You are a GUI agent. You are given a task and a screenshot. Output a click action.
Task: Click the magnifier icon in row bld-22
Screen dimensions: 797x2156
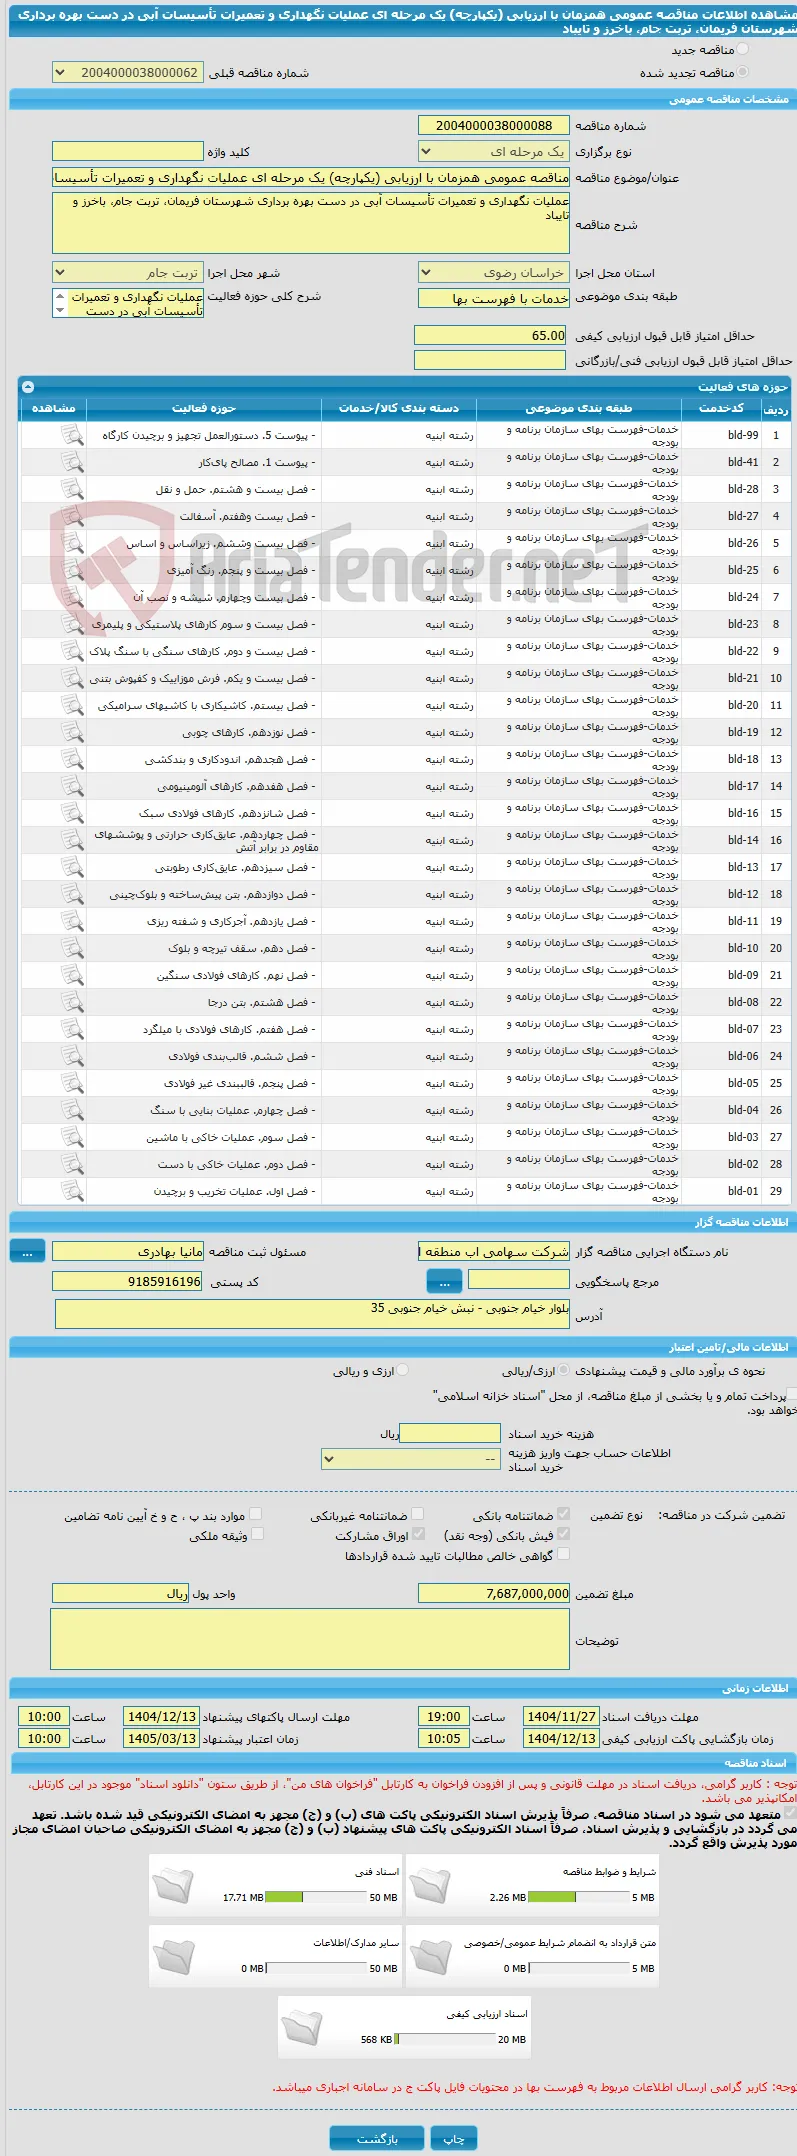(72, 650)
